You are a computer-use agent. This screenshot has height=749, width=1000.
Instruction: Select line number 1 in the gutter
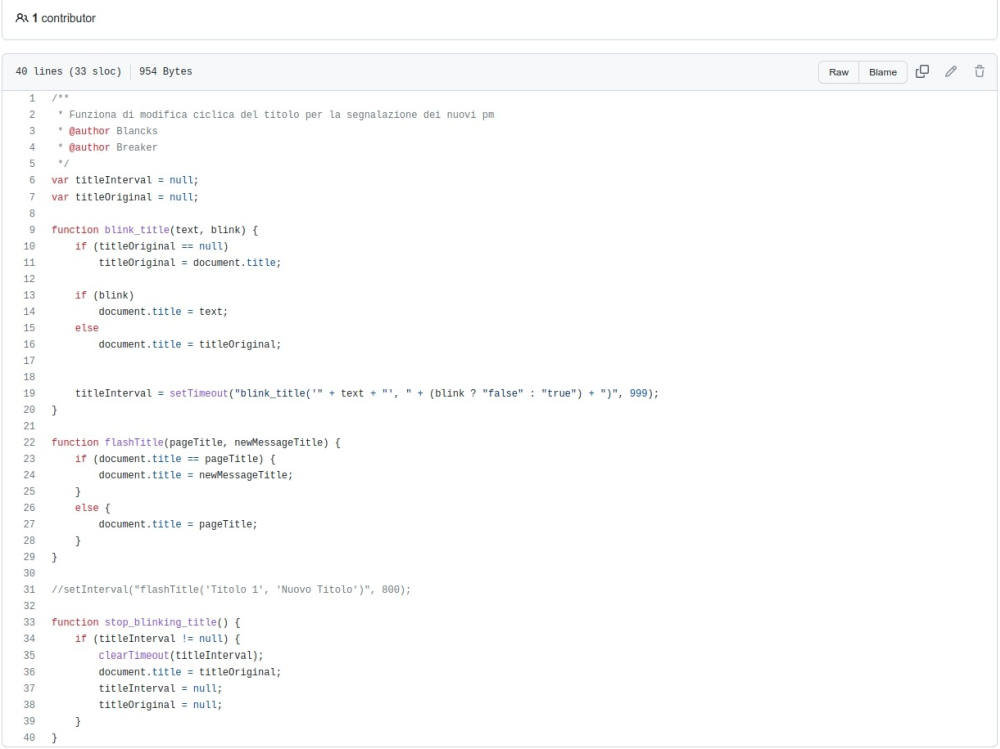[32, 98]
